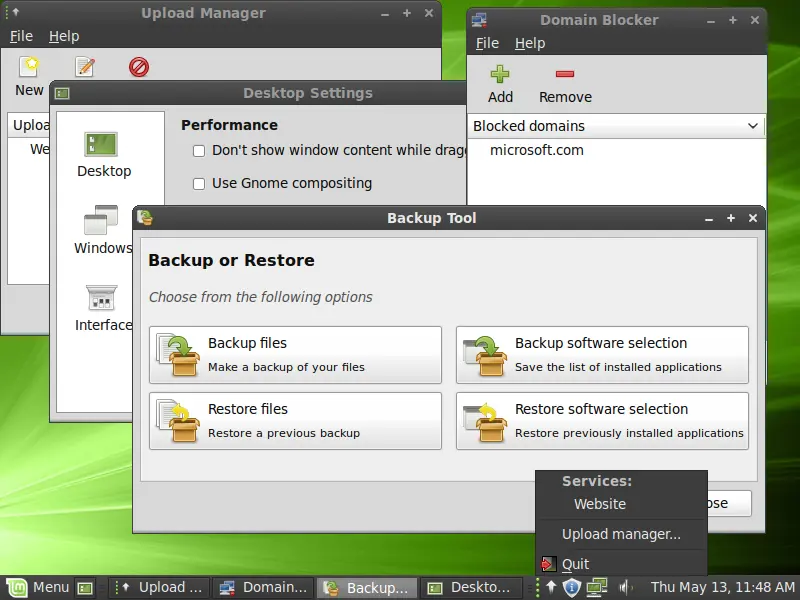Open File menu in Upload Manager
This screenshot has height=600, width=800.
click(x=21, y=36)
